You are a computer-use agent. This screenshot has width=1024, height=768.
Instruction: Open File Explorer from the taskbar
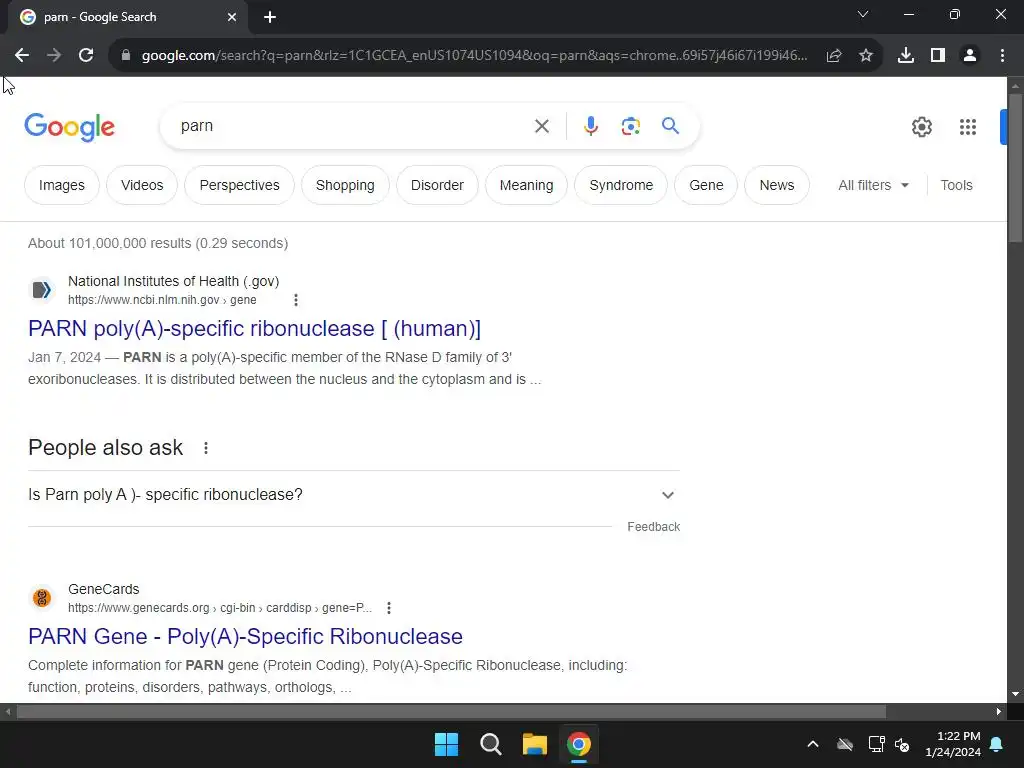pos(534,744)
